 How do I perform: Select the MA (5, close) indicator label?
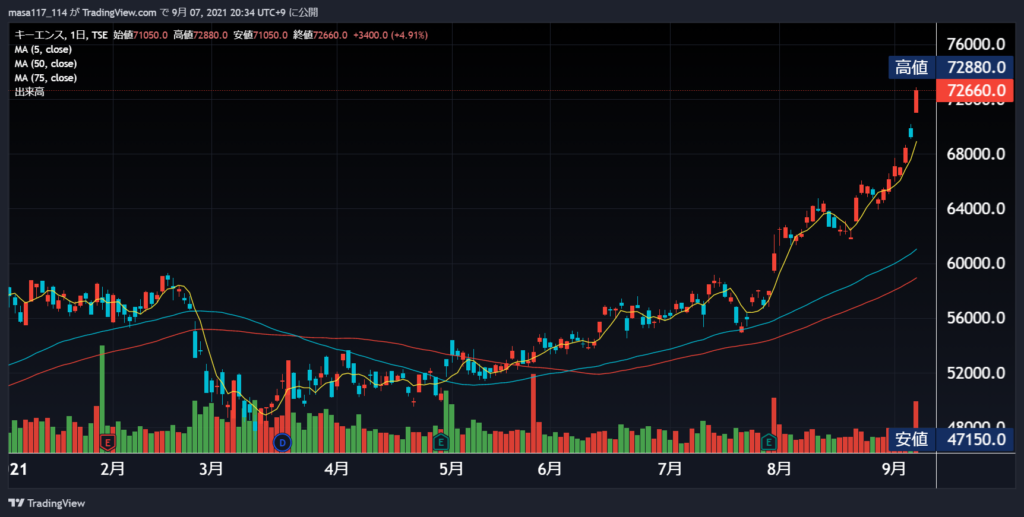43,50
